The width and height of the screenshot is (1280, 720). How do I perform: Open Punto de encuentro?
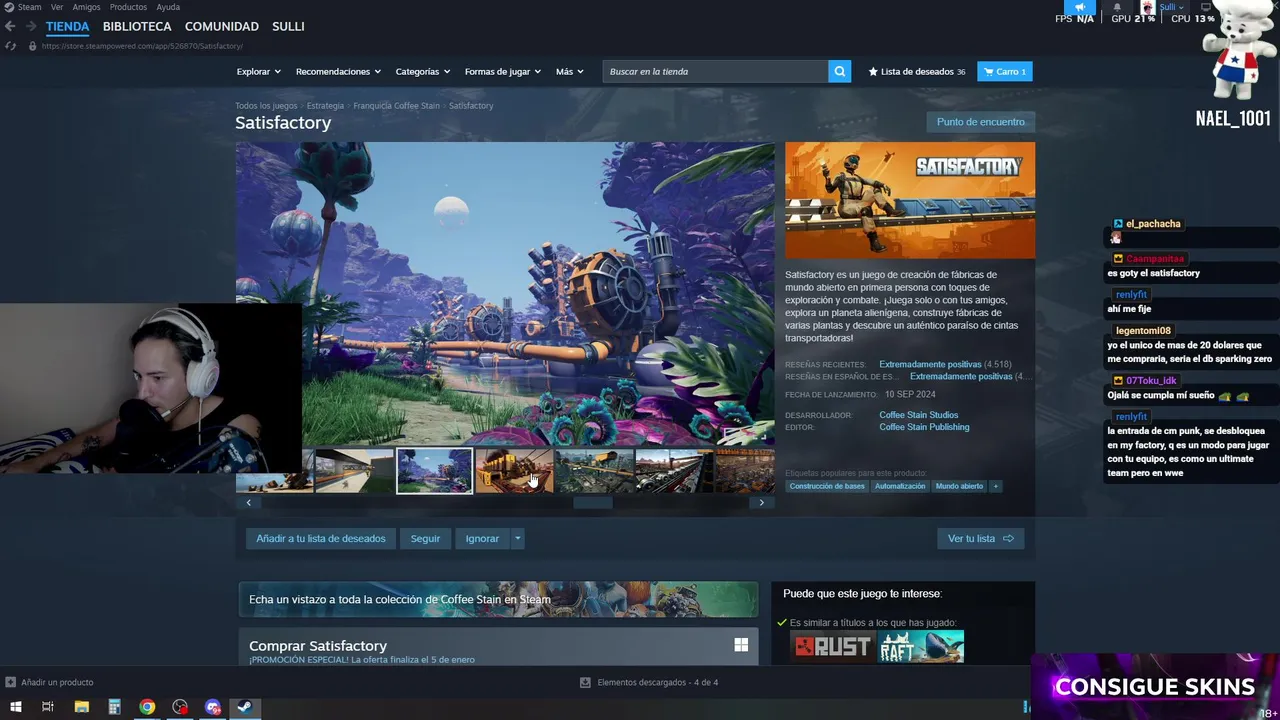point(981,122)
